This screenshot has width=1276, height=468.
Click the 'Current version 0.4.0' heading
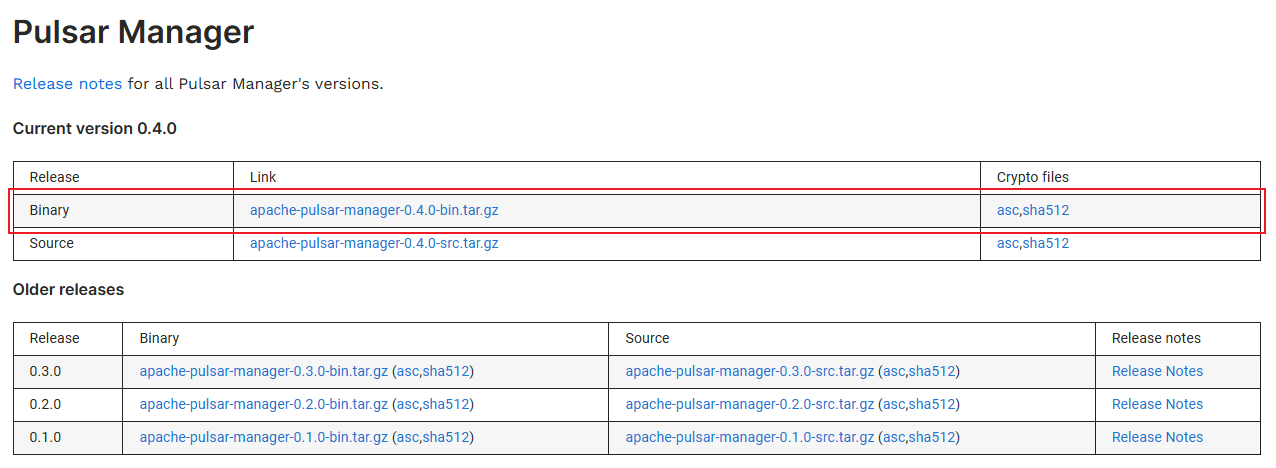pos(95,128)
